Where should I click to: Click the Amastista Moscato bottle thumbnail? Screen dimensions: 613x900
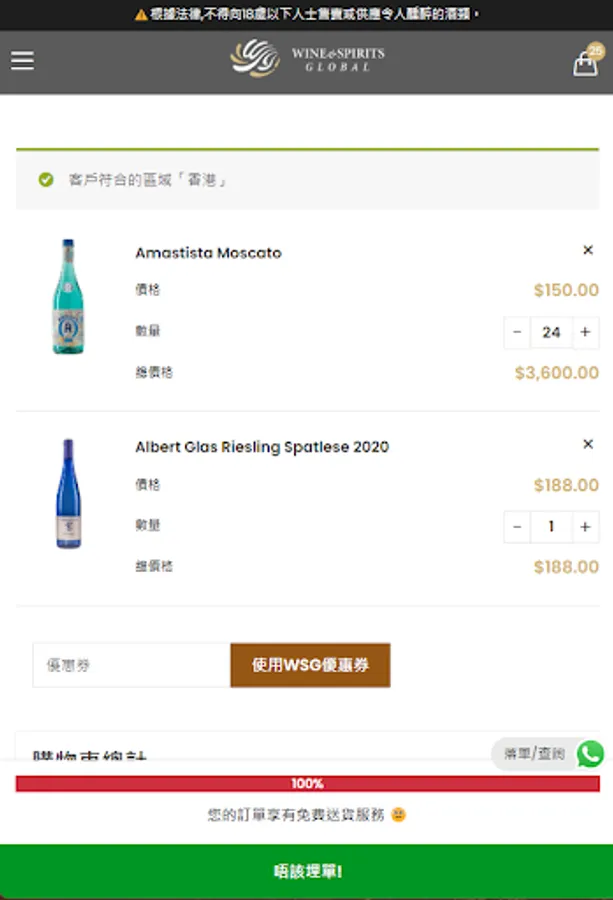click(68, 296)
